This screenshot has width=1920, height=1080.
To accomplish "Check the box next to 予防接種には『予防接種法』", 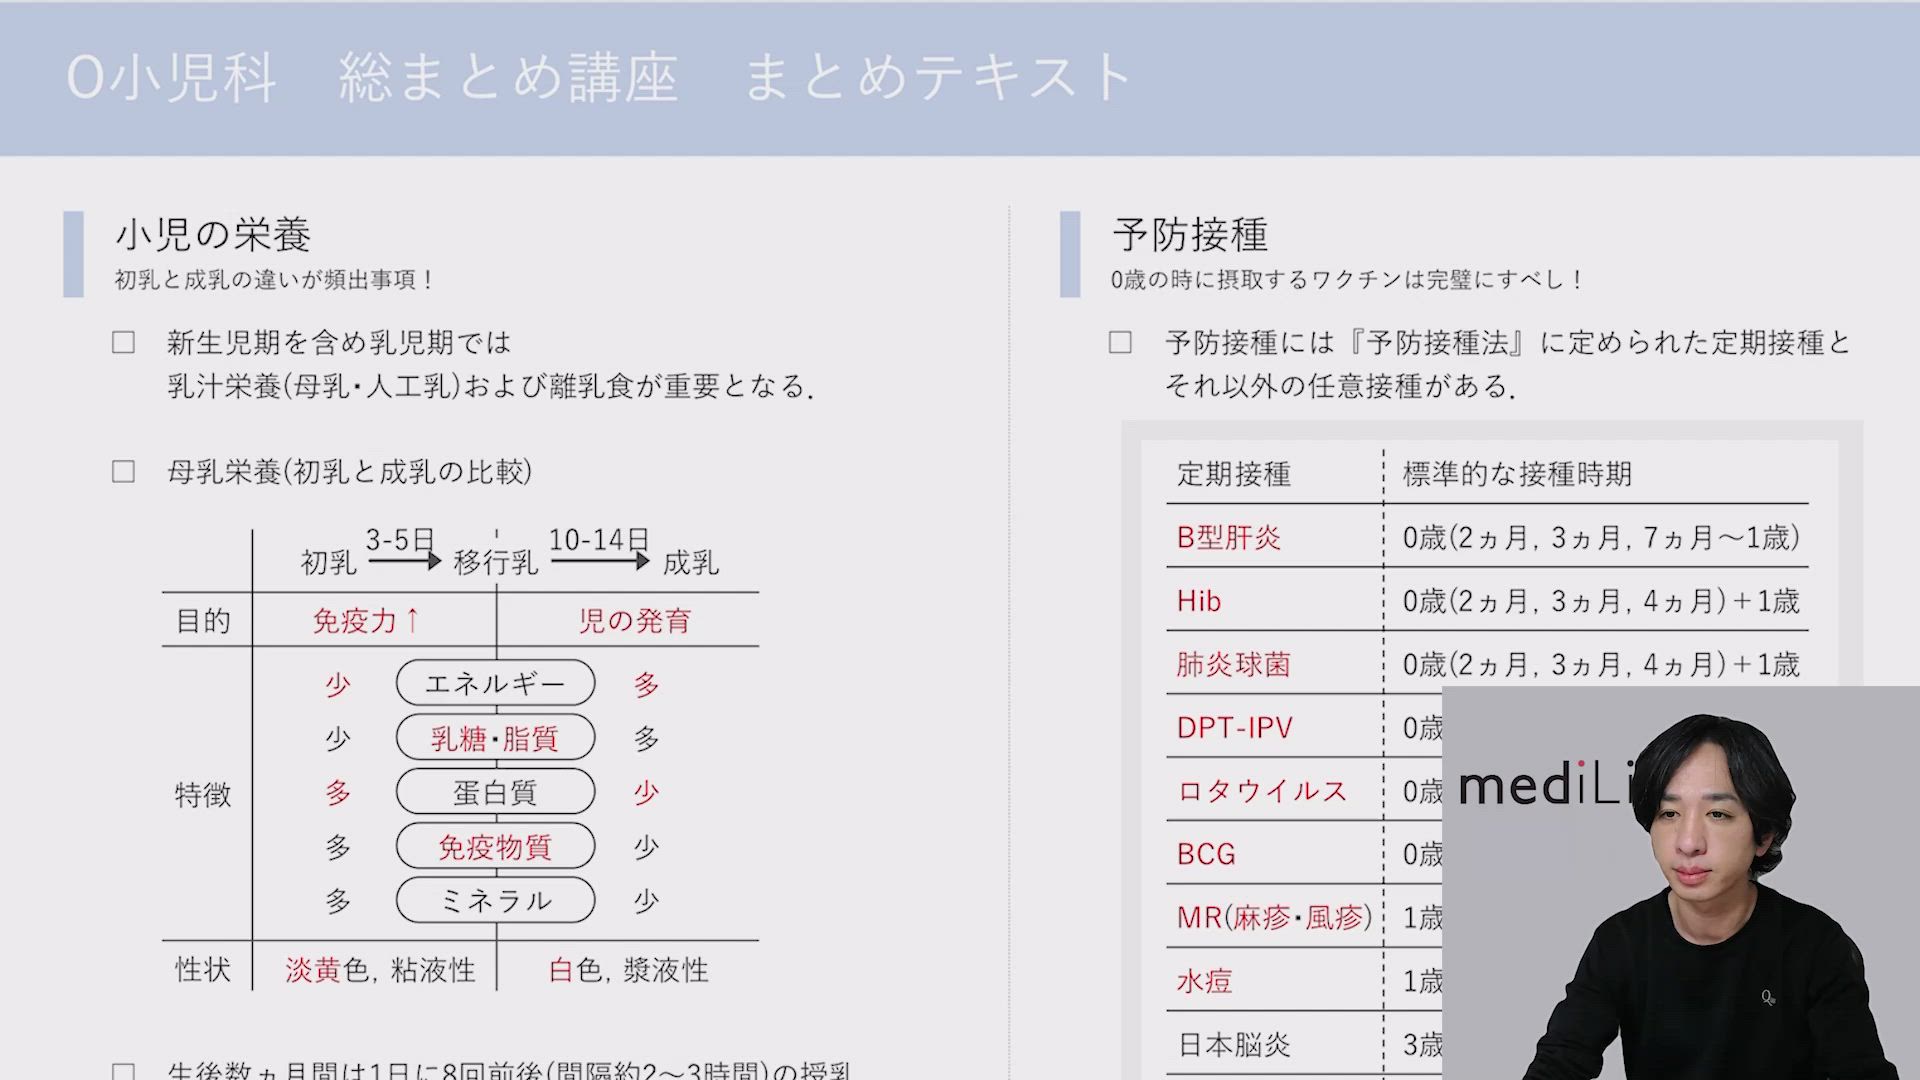I will pos(1120,343).
